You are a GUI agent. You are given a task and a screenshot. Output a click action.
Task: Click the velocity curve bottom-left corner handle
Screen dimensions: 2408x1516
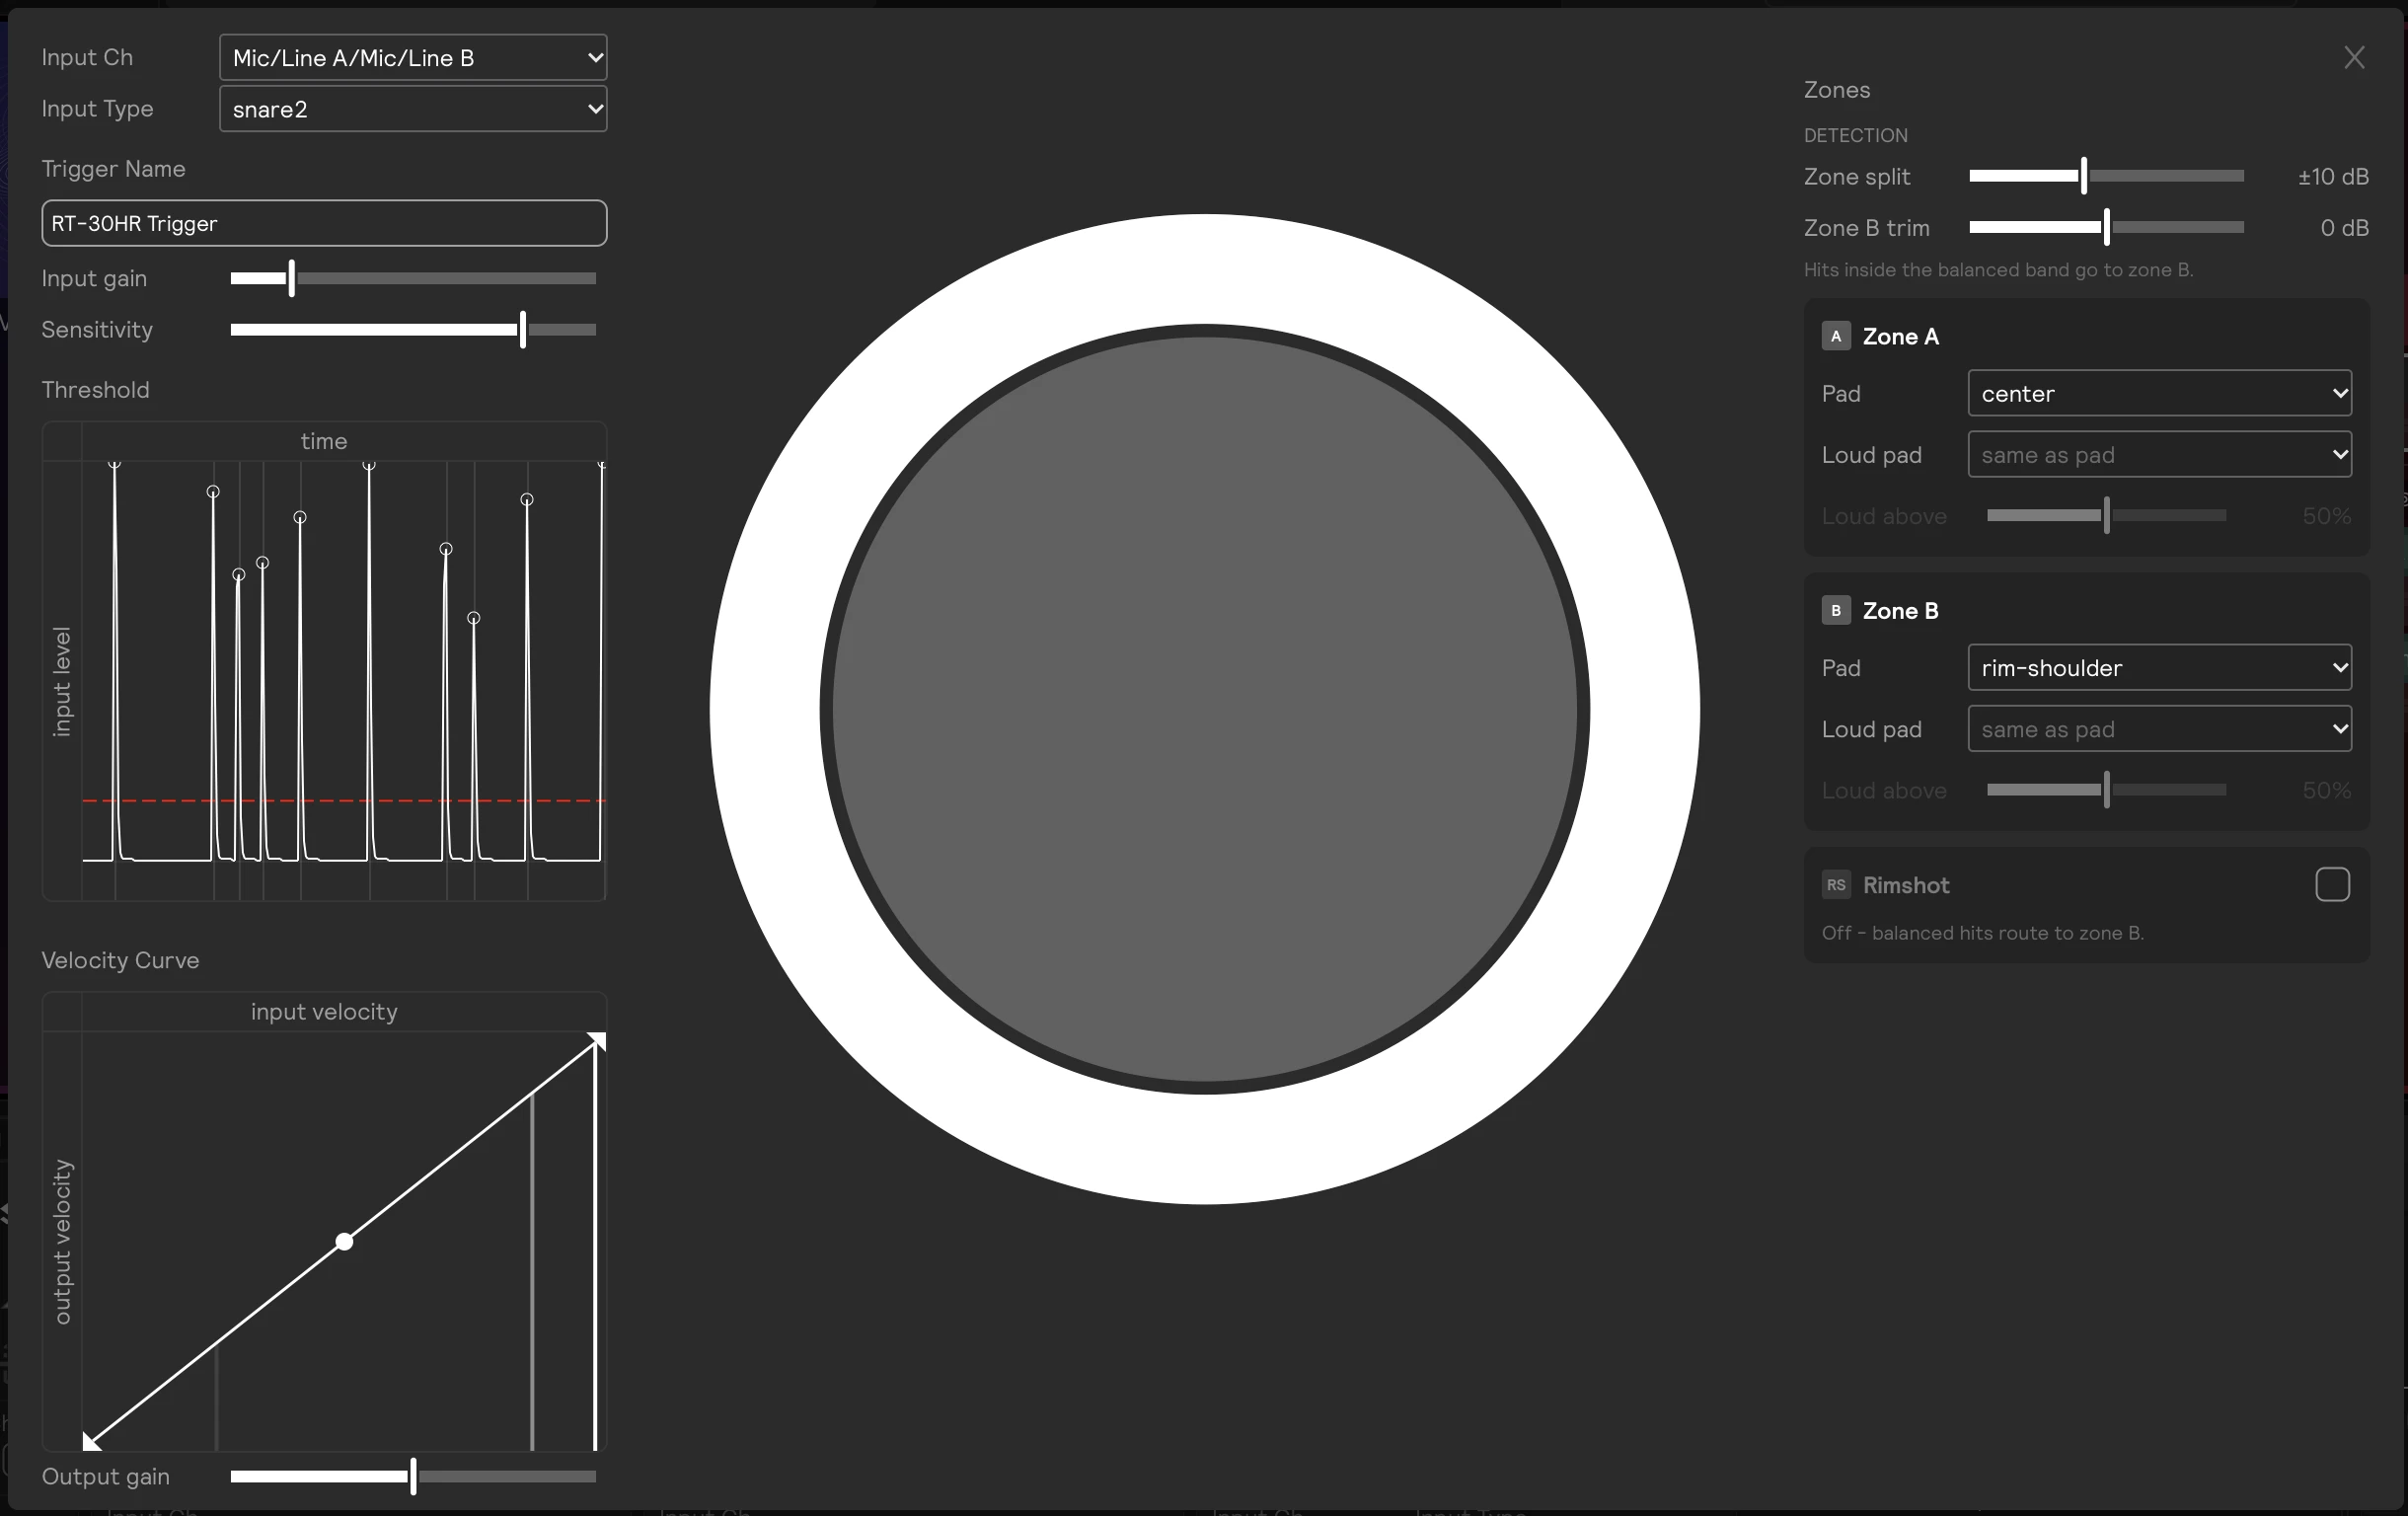click(x=91, y=1441)
